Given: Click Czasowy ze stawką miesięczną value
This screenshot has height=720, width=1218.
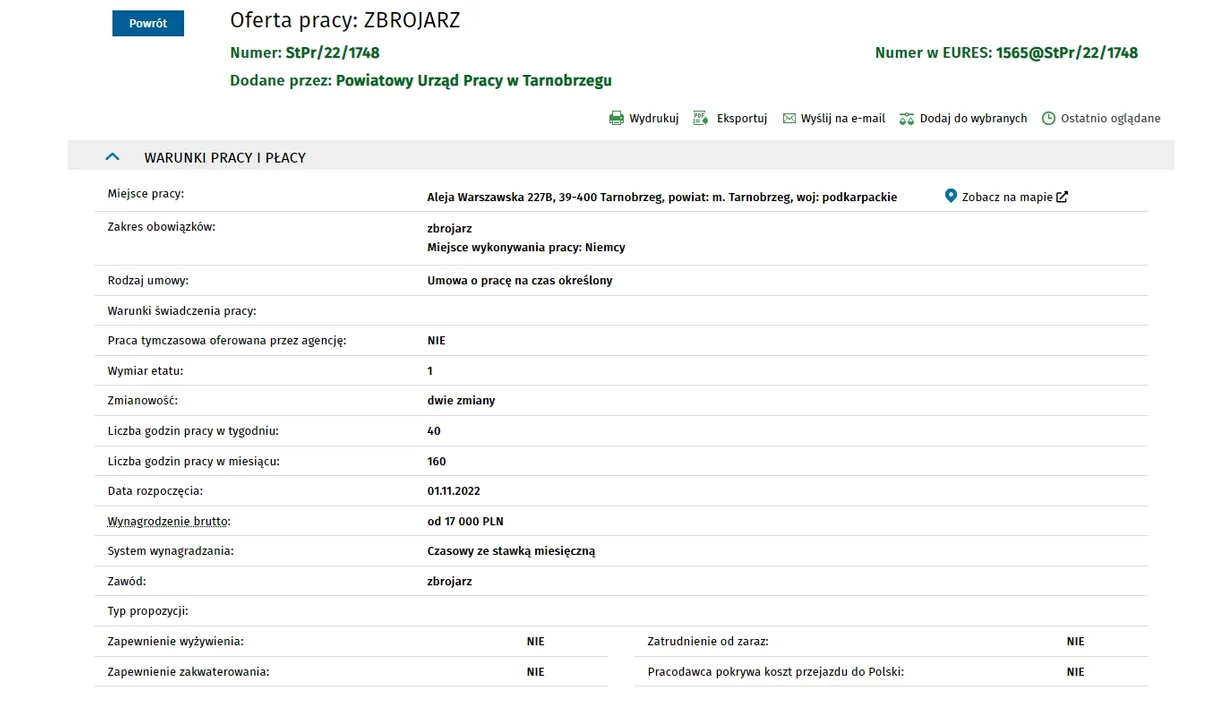Looking at the screenshot, I should point(511,551).
